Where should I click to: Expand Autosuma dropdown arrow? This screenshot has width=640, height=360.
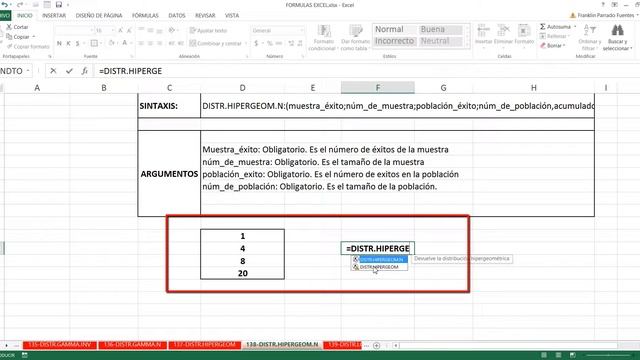(575, 27)
